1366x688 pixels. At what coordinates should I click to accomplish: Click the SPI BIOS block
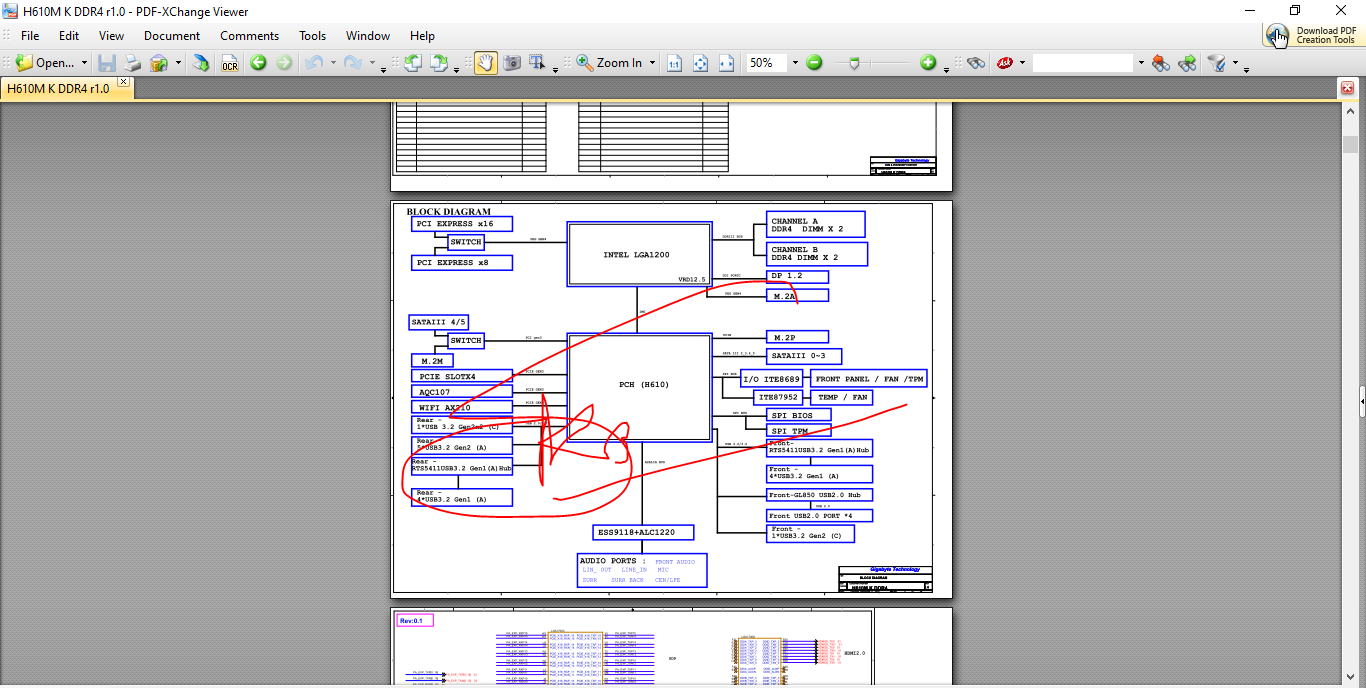click(x=798, y=415)
